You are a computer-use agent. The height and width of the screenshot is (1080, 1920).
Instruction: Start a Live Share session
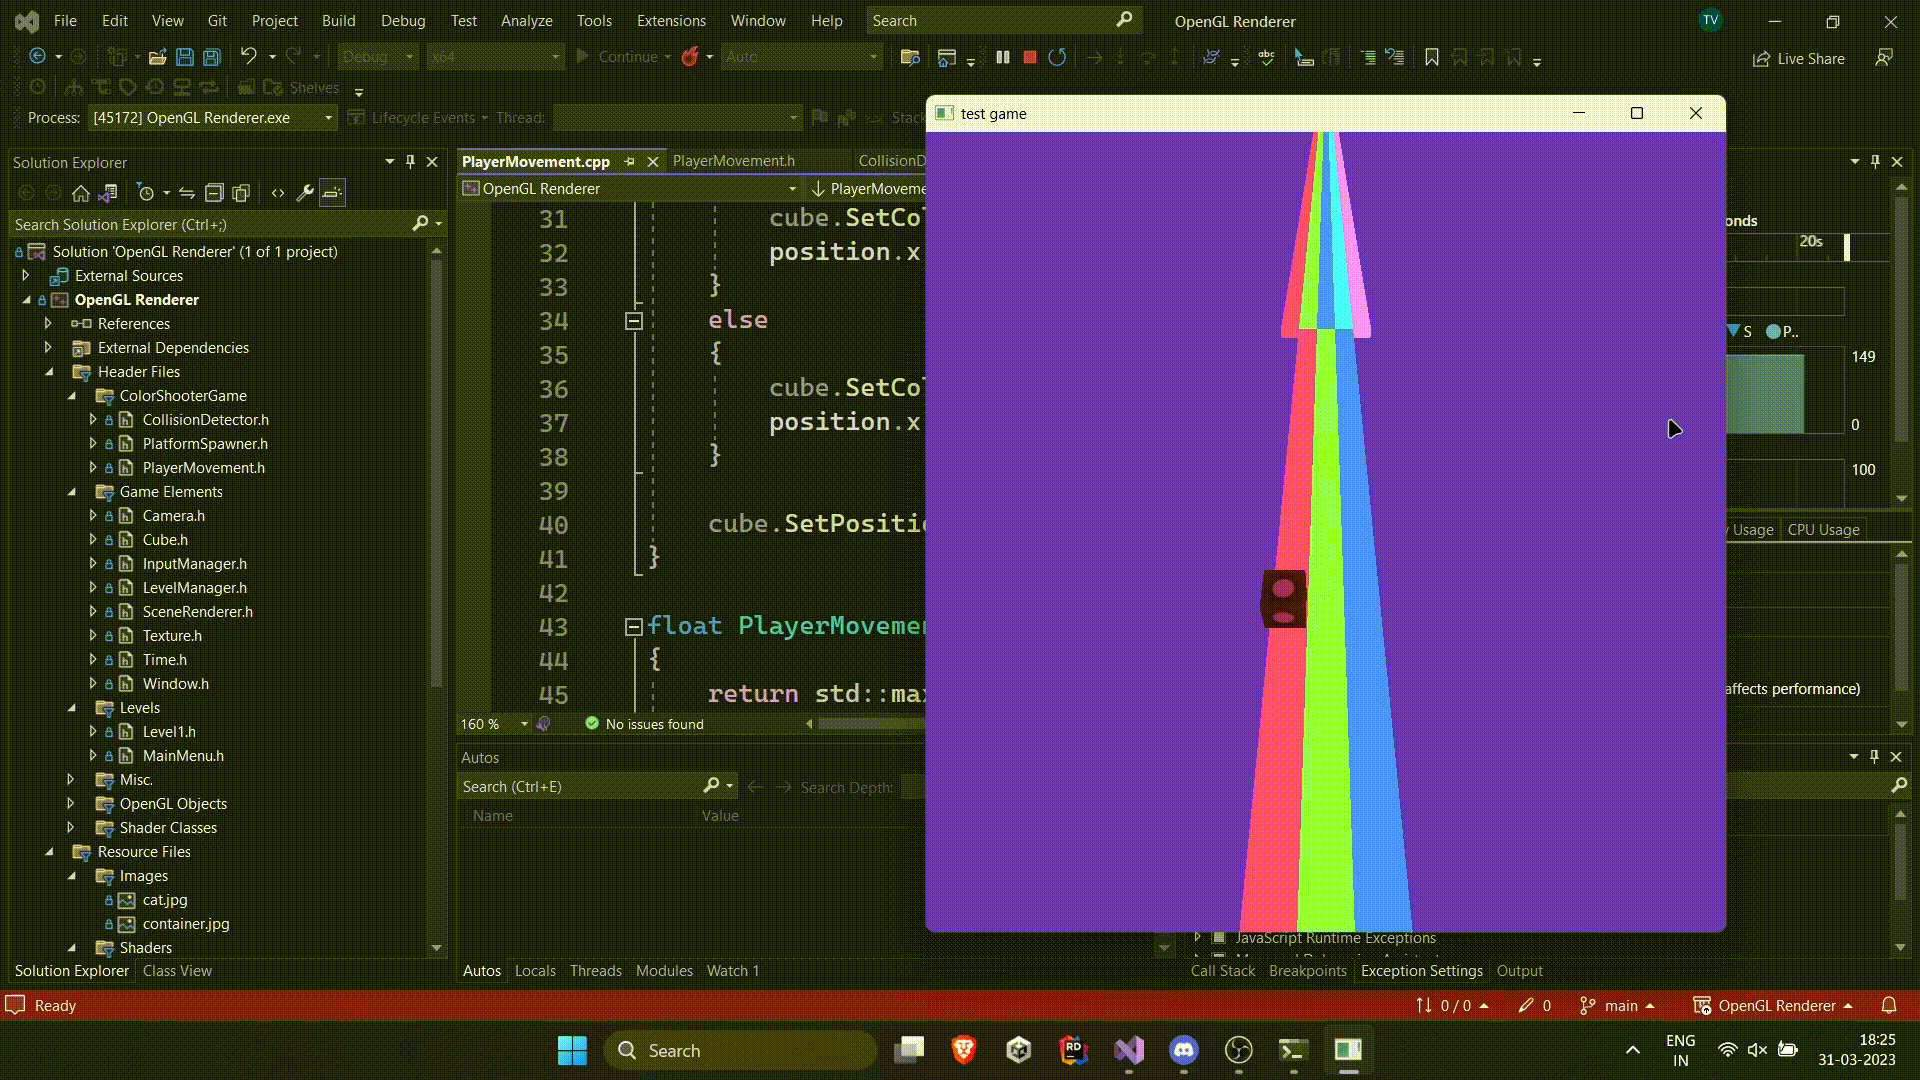coord(1798,58)
